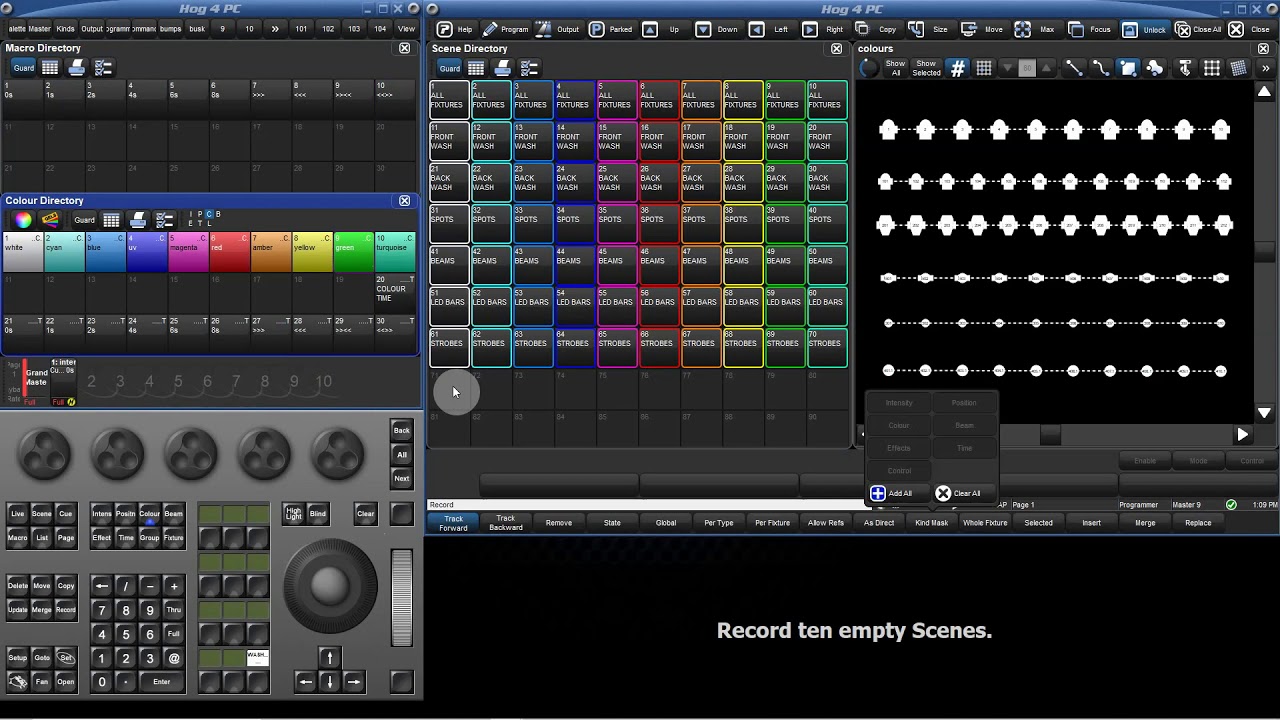The image size is (1280, 720).
Task: Toggle the Unlock button in top toolbar
Action: click(1144, 29)
